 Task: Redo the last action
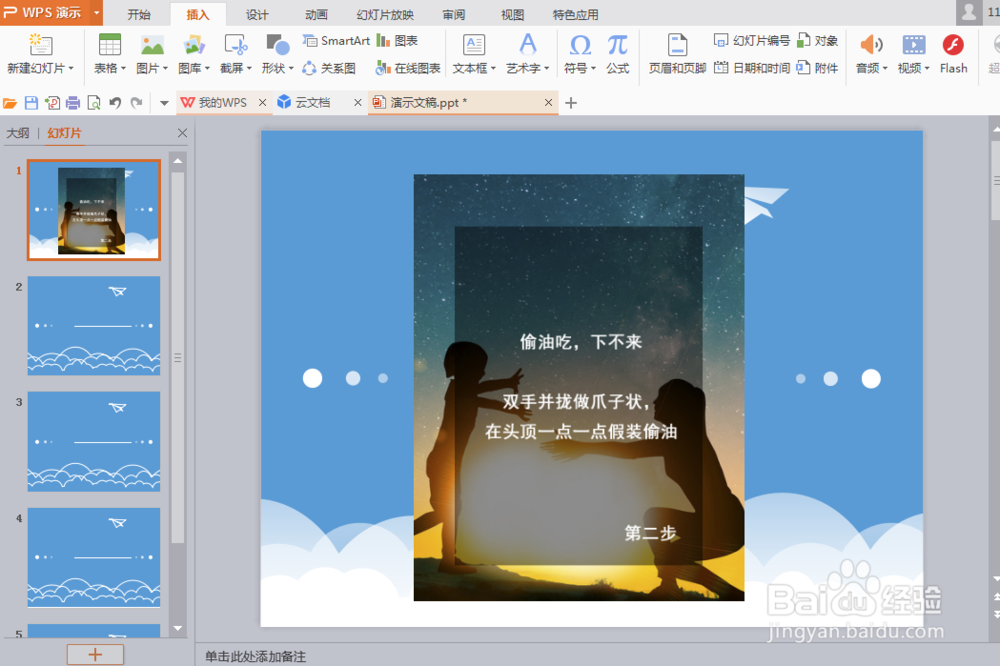136,103
